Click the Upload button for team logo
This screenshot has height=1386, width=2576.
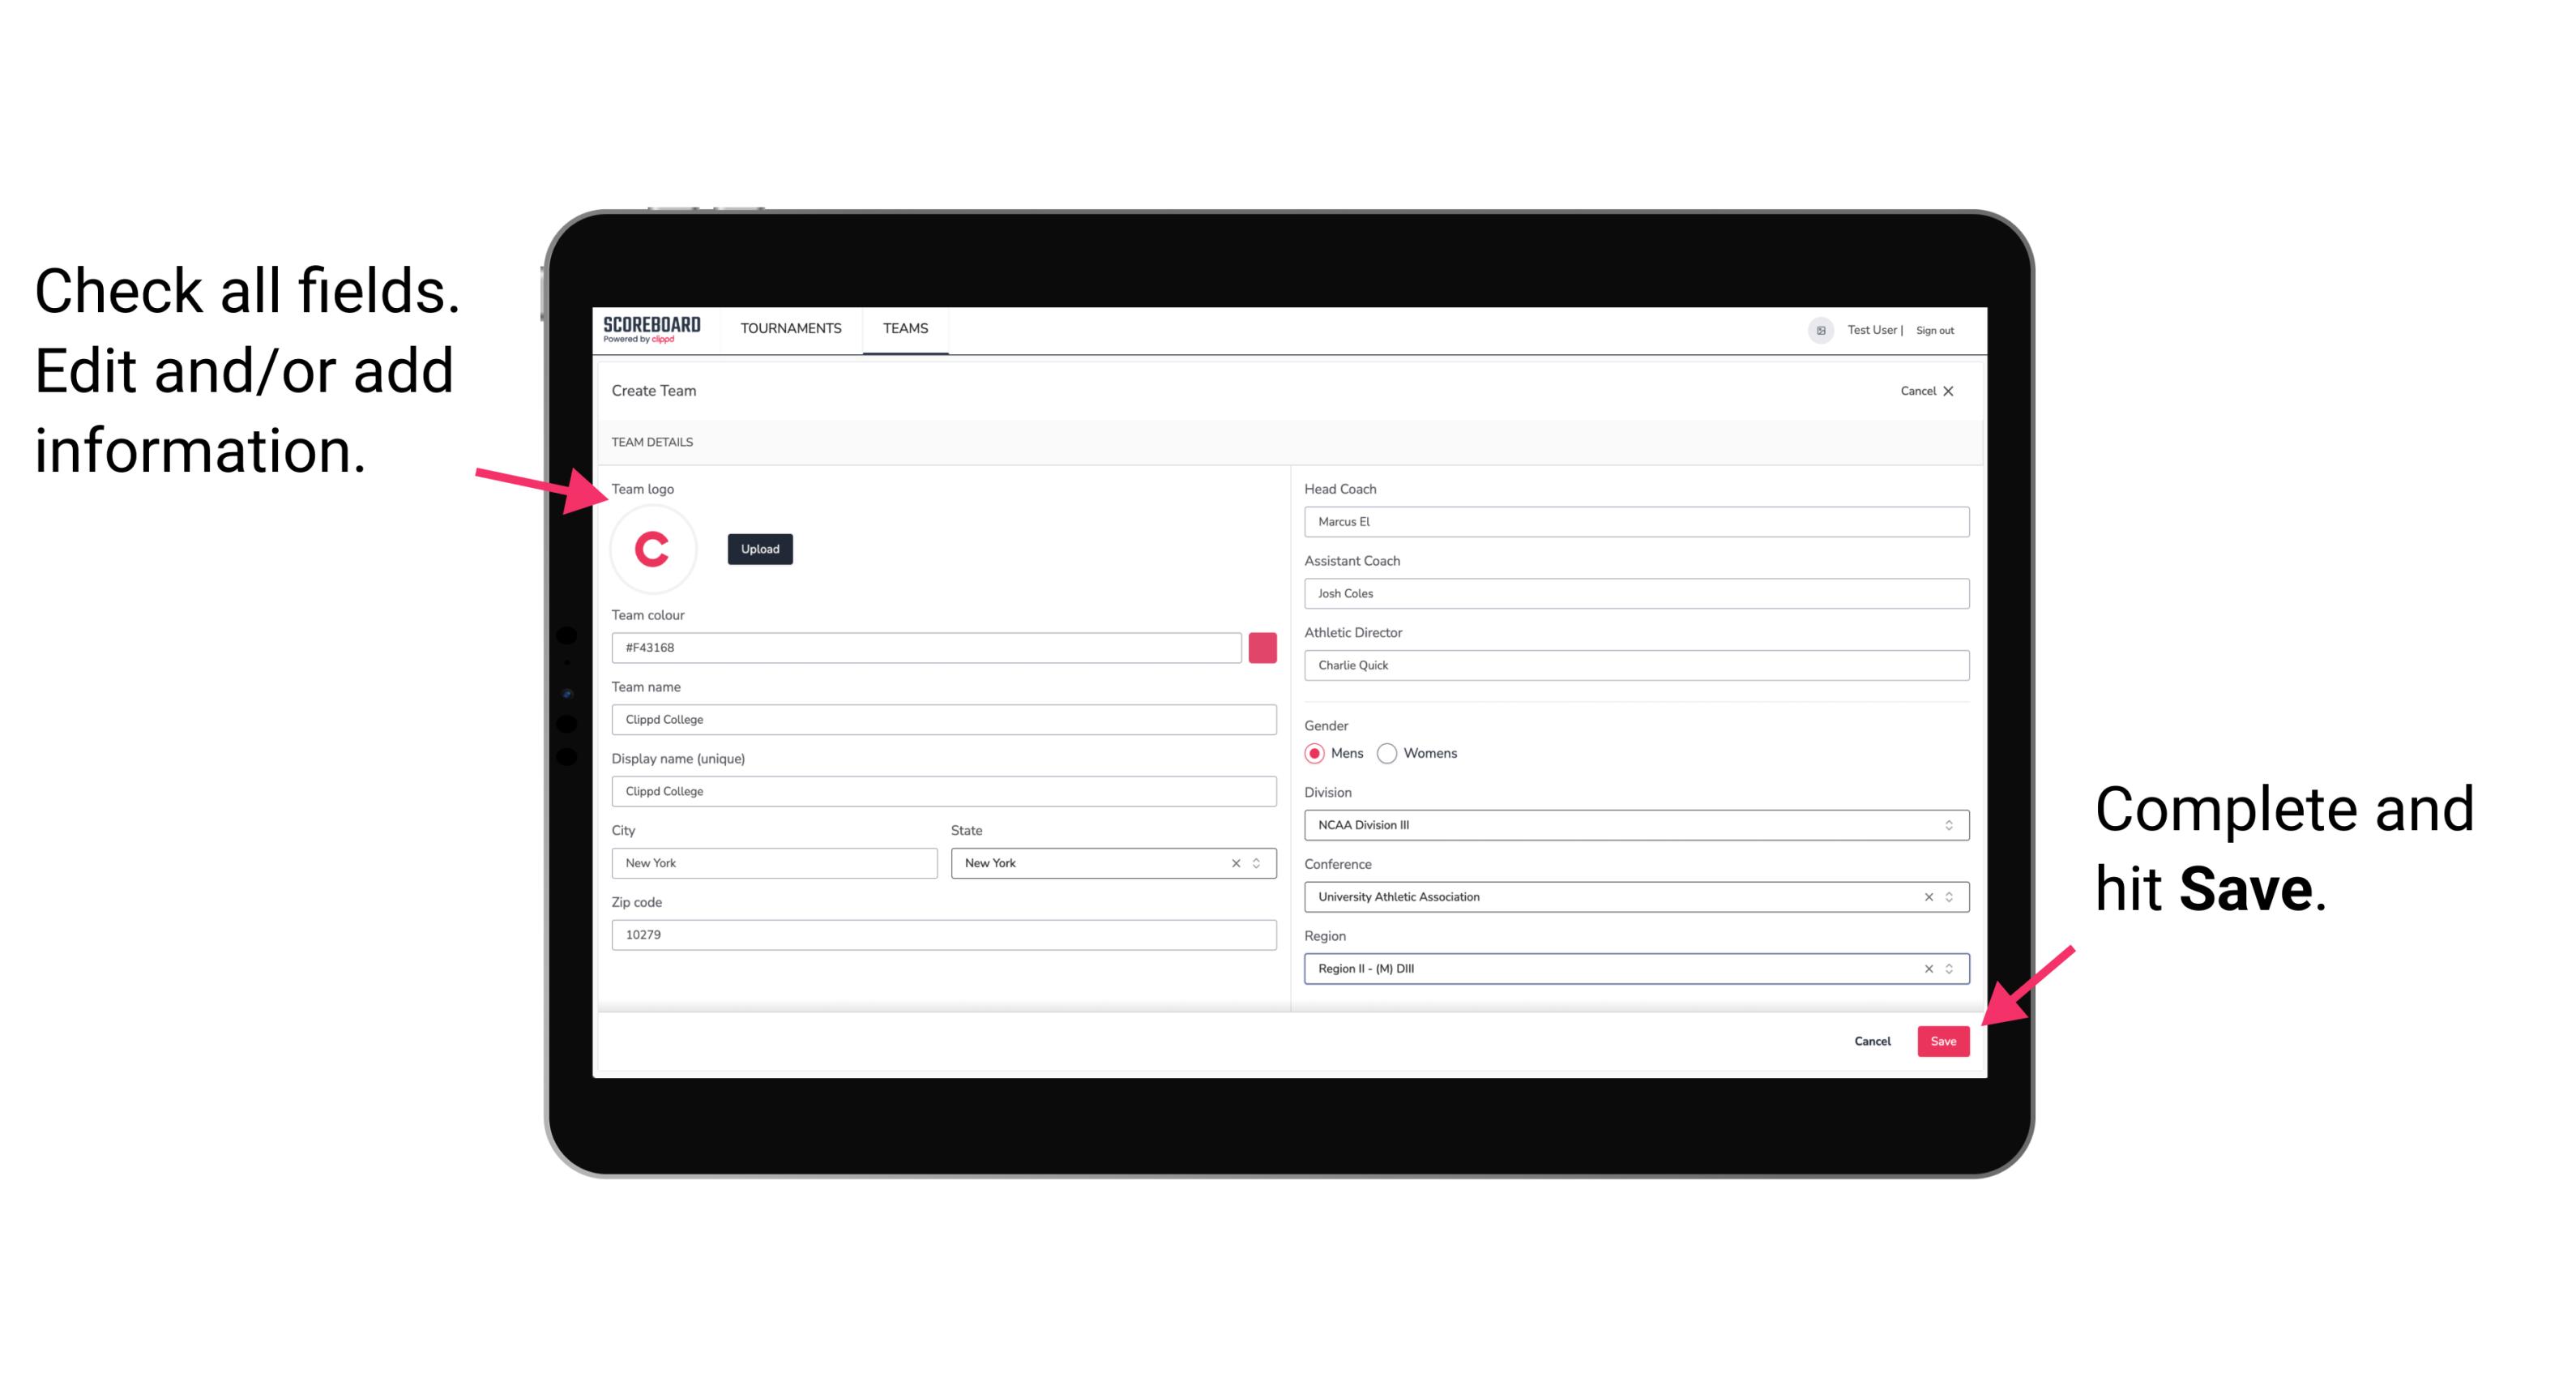click(759, 548)
